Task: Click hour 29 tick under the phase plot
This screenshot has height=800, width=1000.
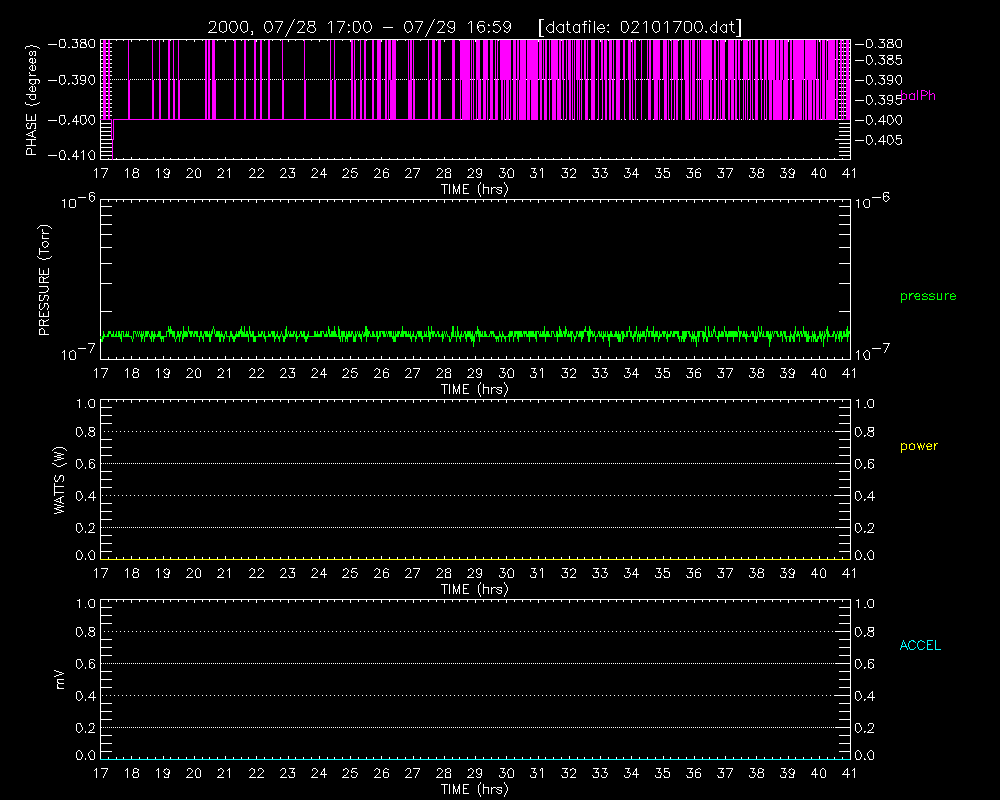Action: [x=475, y=174]
